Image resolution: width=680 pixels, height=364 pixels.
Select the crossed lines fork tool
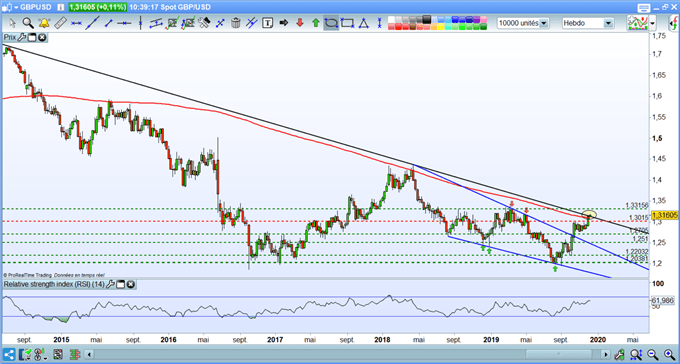pyautogui.click(x=252, y=23)
